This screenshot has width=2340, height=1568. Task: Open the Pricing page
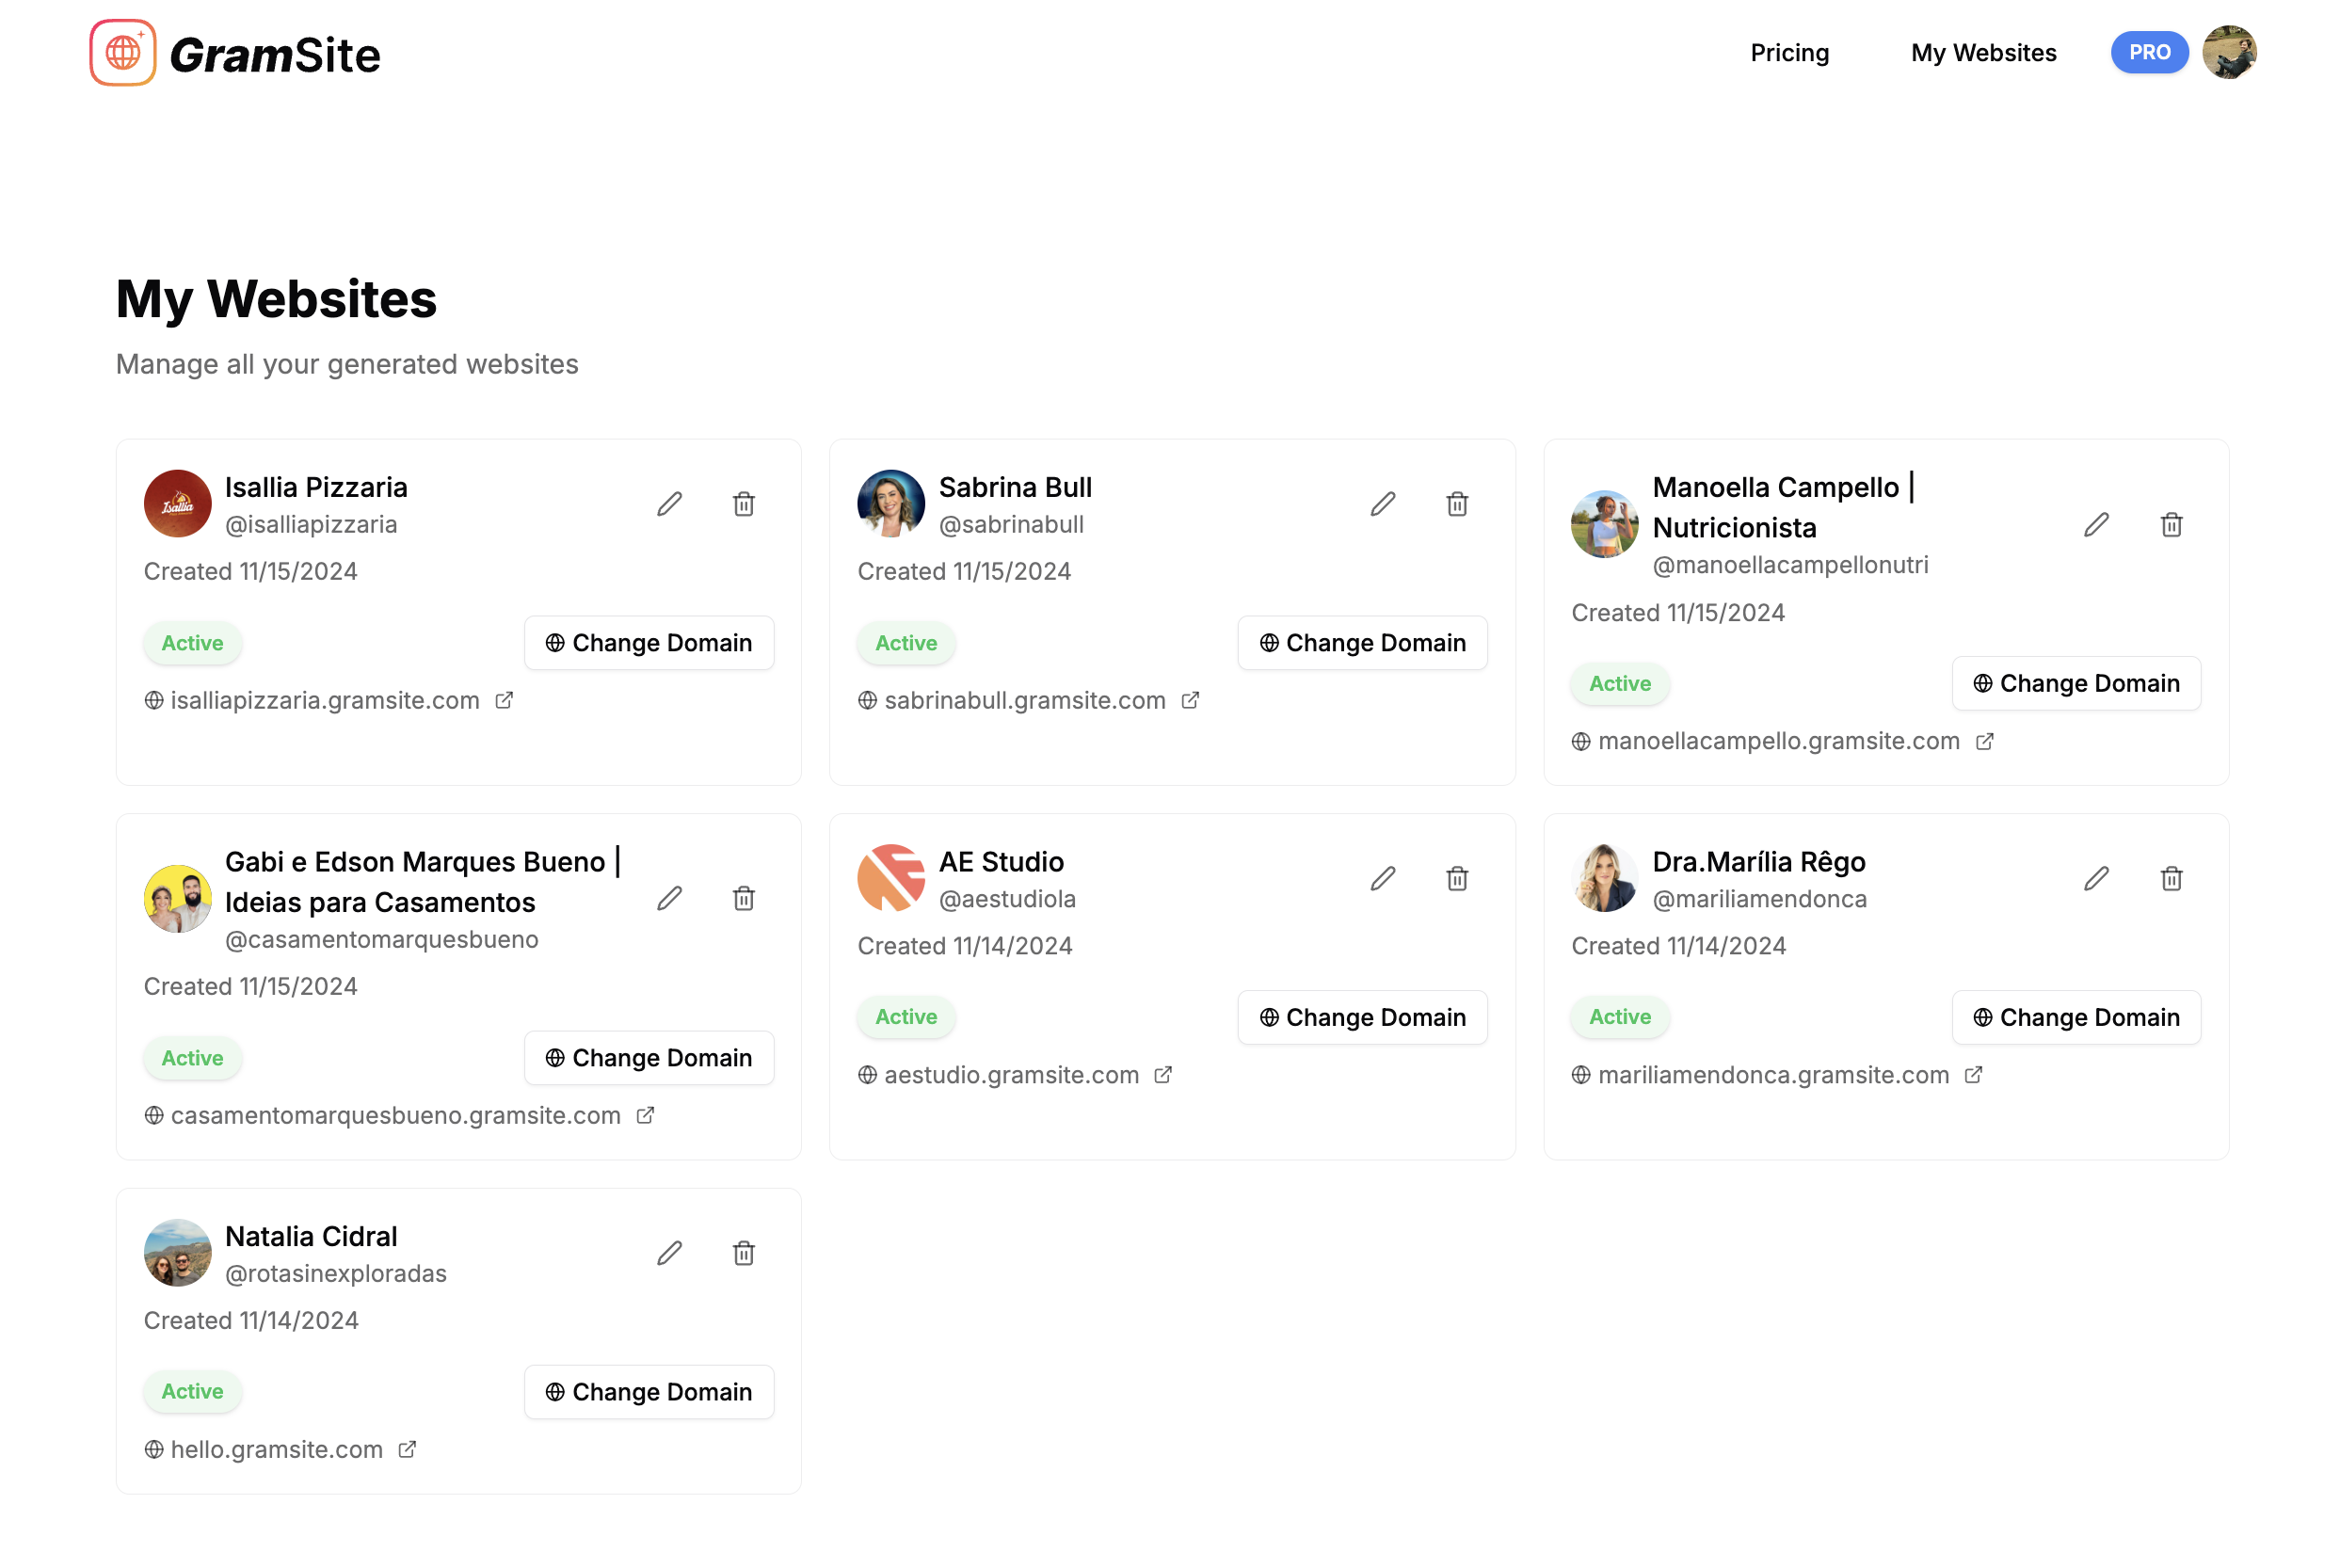click(x=1789, y=53)
